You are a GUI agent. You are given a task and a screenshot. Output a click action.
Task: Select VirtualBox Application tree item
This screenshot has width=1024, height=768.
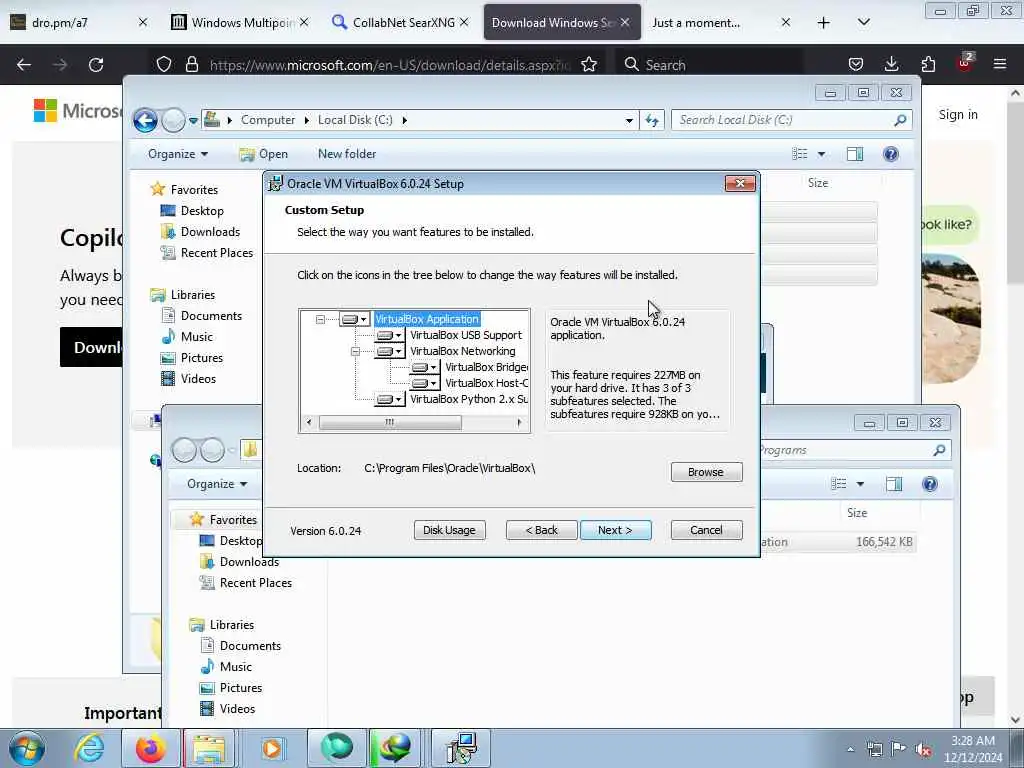427,319
